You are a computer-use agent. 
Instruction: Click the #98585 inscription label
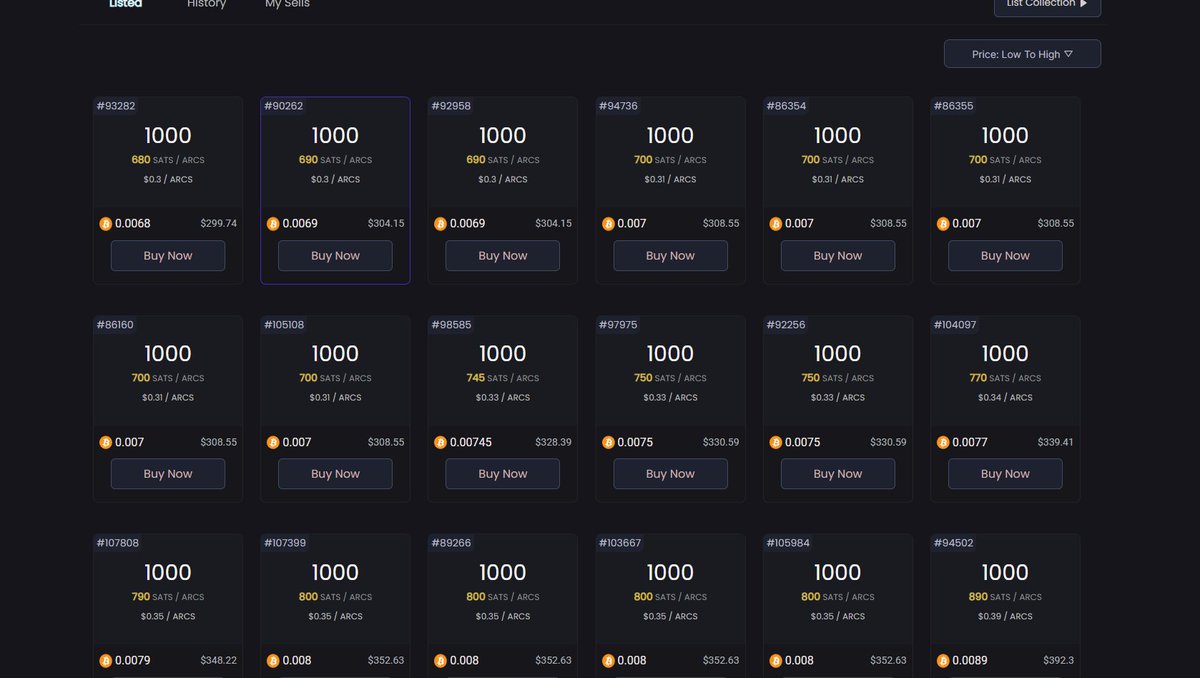click(451, 325)
